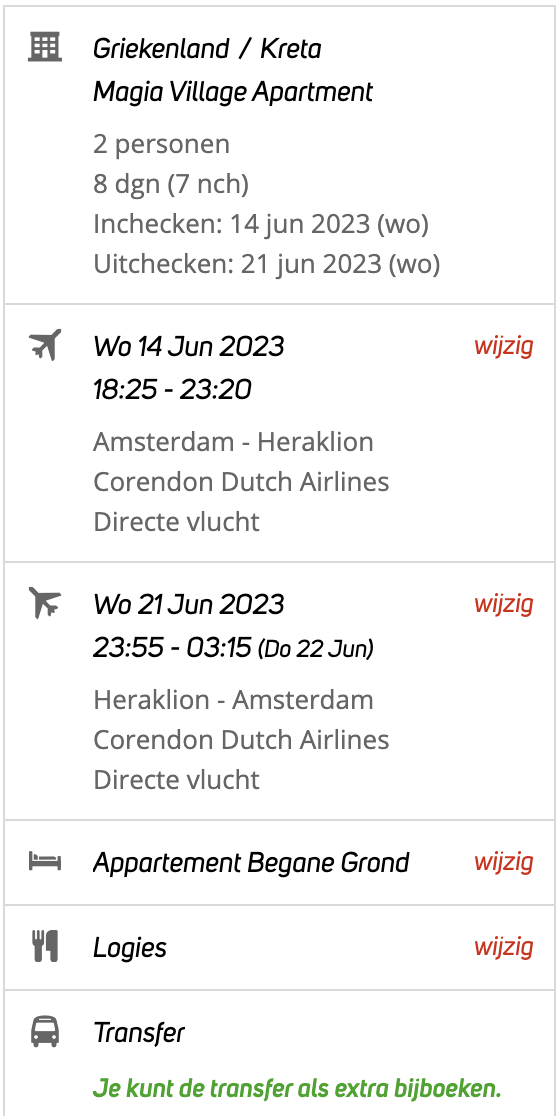Select the Appartement Begane Grond room label
The image size is (556, 1116).
(x=251, y=863)
